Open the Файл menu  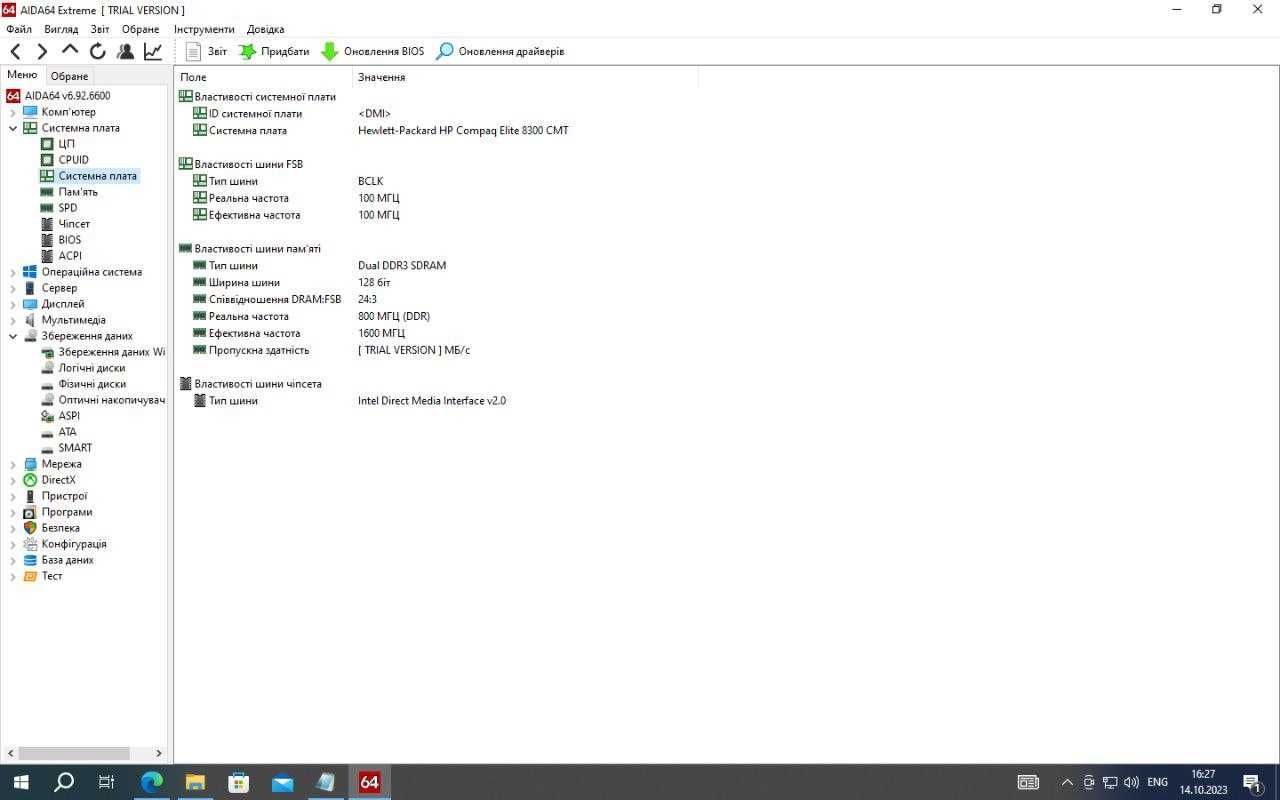click(19, 29)
